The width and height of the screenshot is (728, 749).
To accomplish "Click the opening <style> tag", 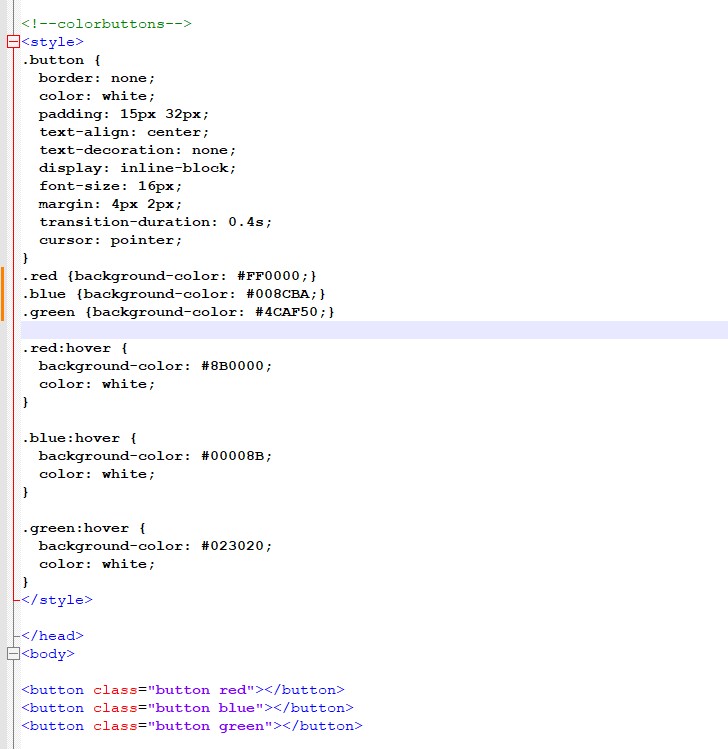I will (x=53, y=42).
